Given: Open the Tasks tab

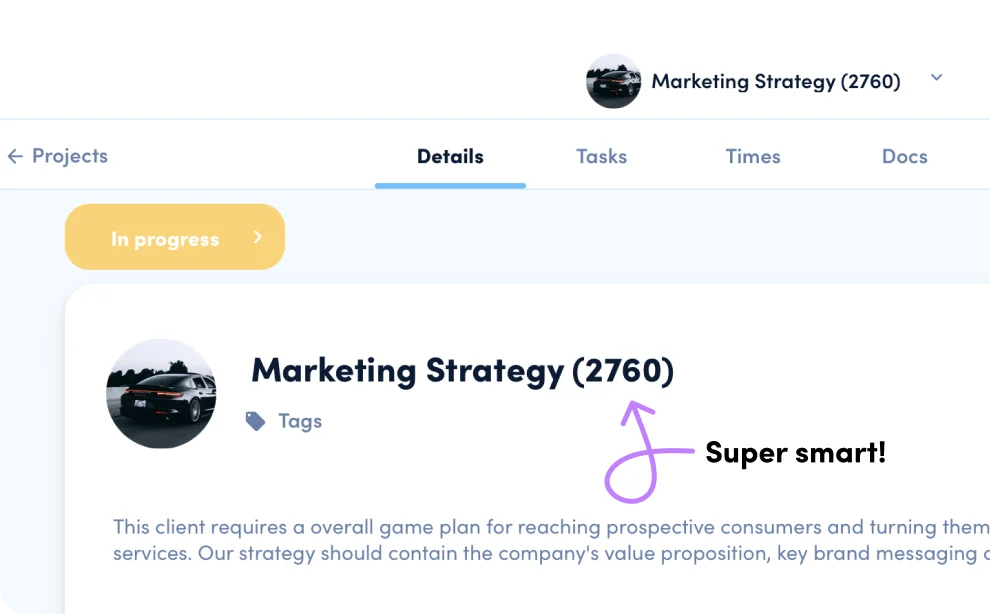Looking at the screenshot, I should tap(601, 157).
